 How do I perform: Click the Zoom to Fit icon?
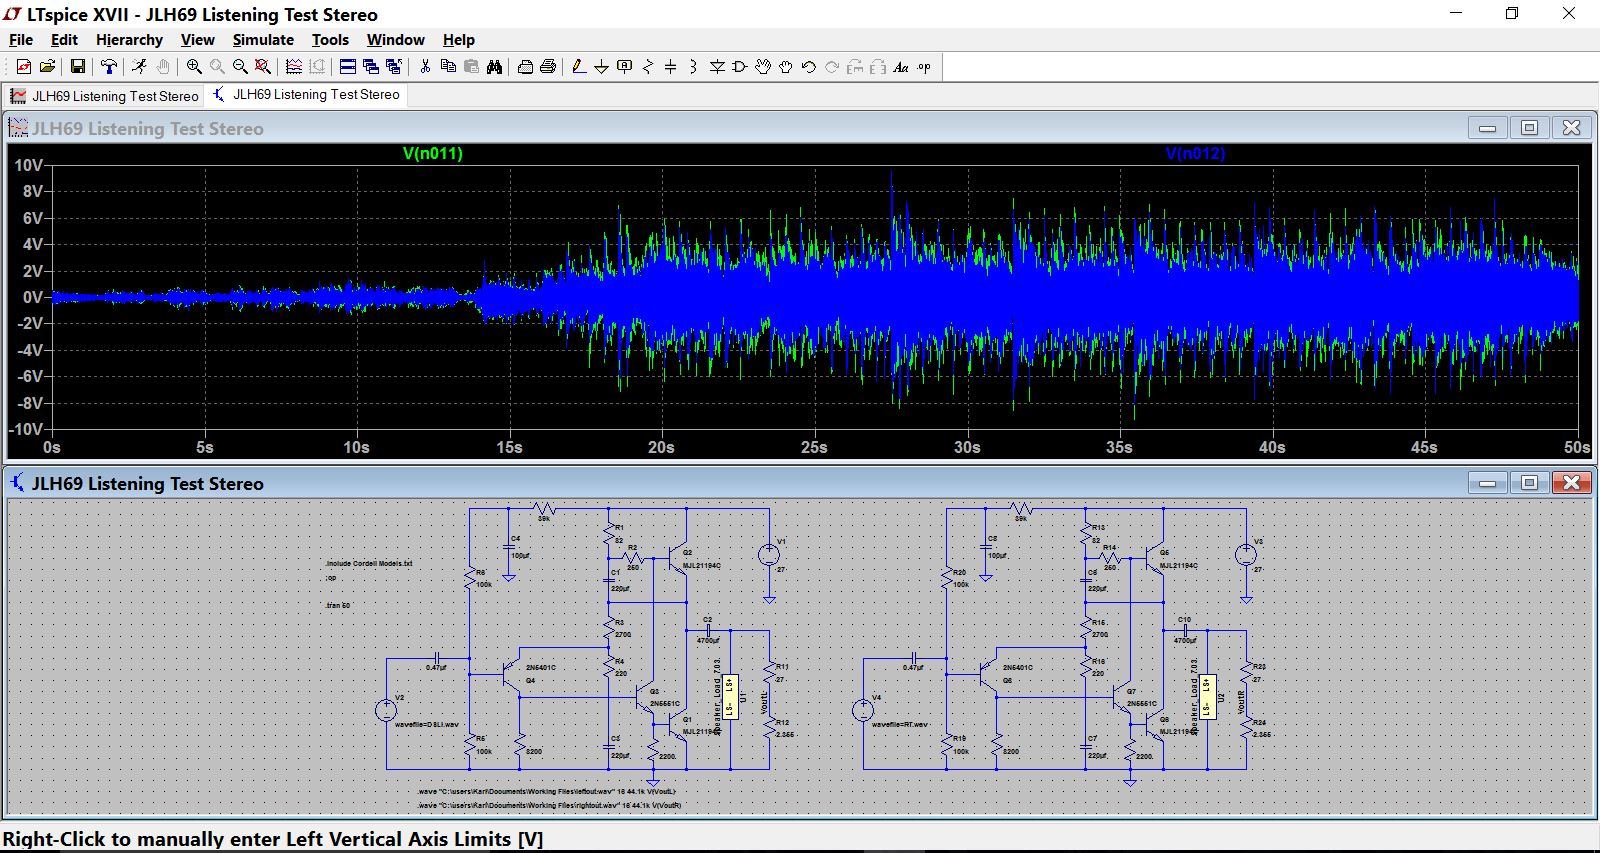tap(263, 67)
